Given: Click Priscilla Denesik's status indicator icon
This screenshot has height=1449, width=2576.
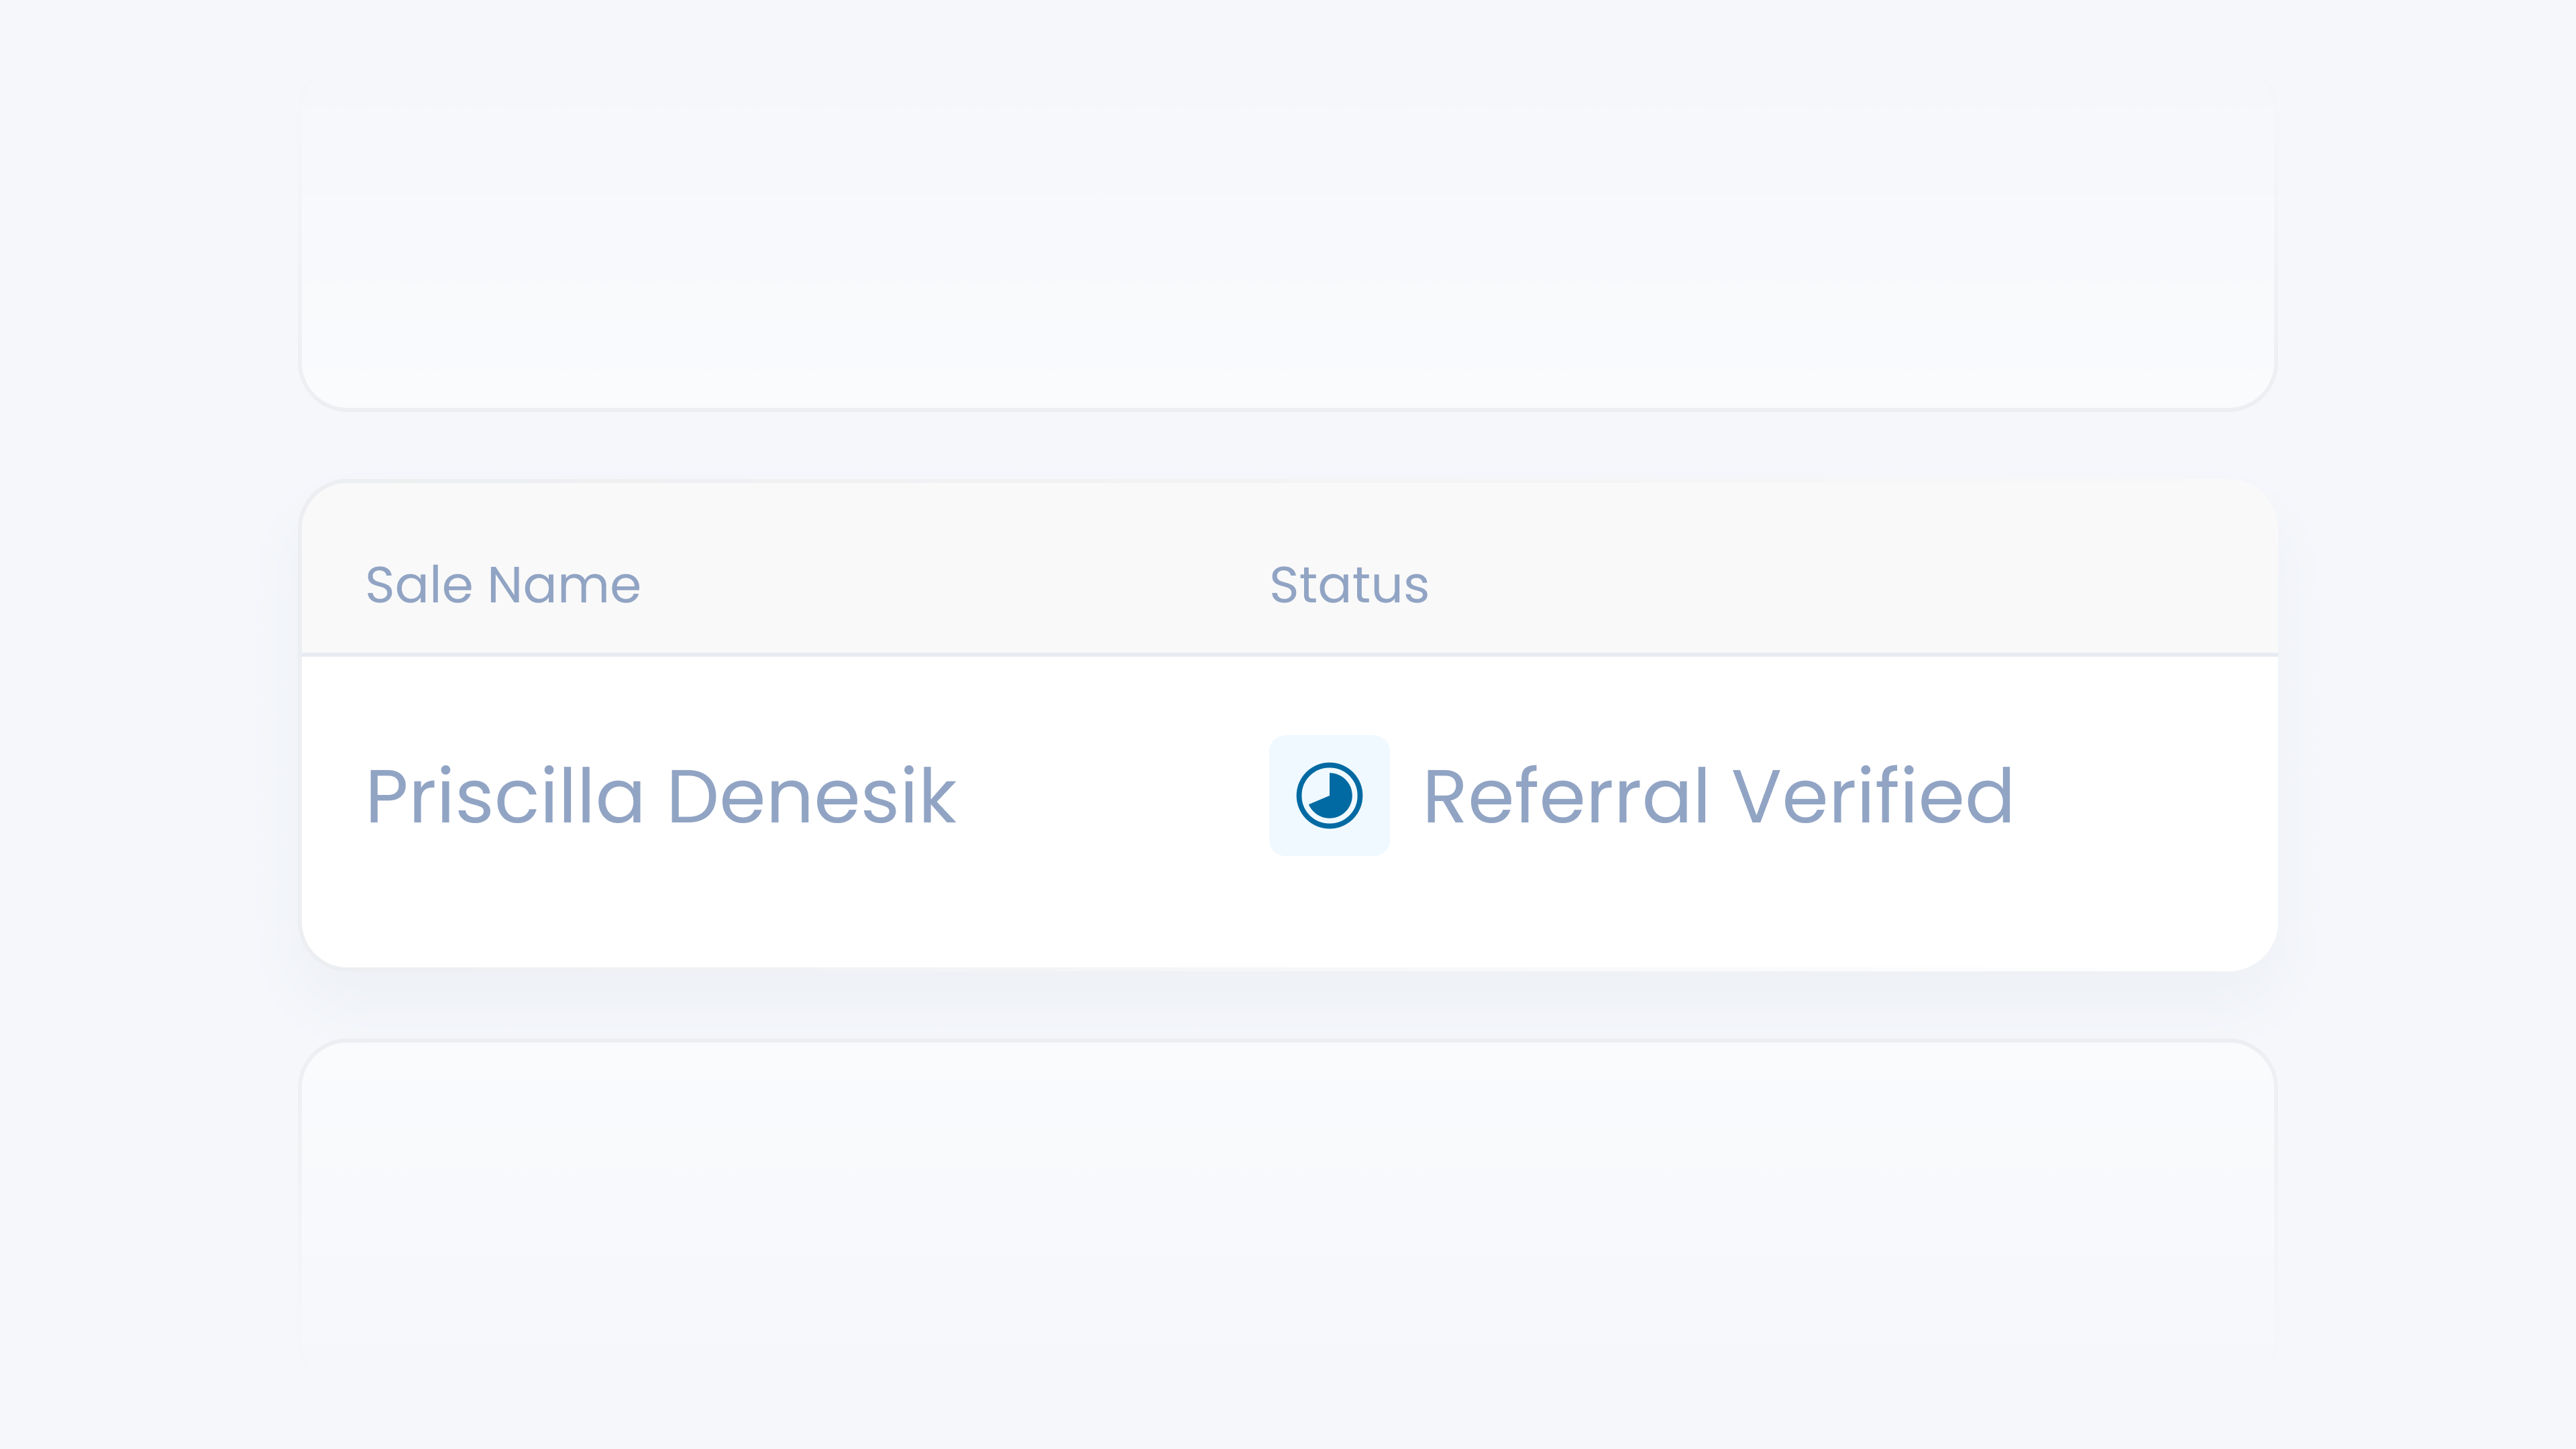Looking at the screenshot, I should click(x=1329, y=796).
